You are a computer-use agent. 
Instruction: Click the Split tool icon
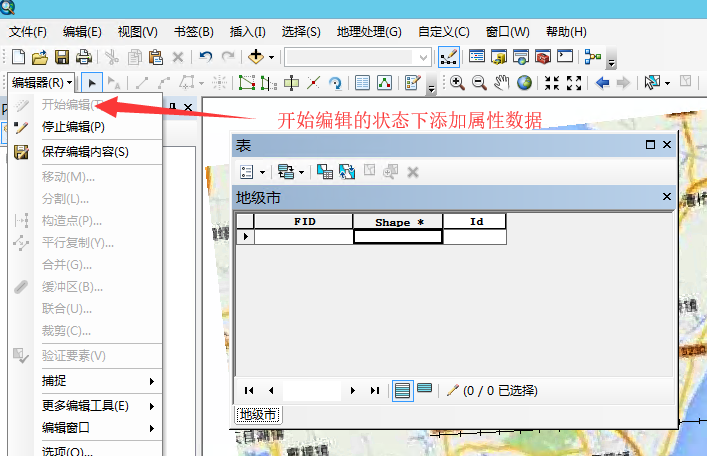point(313,83)
